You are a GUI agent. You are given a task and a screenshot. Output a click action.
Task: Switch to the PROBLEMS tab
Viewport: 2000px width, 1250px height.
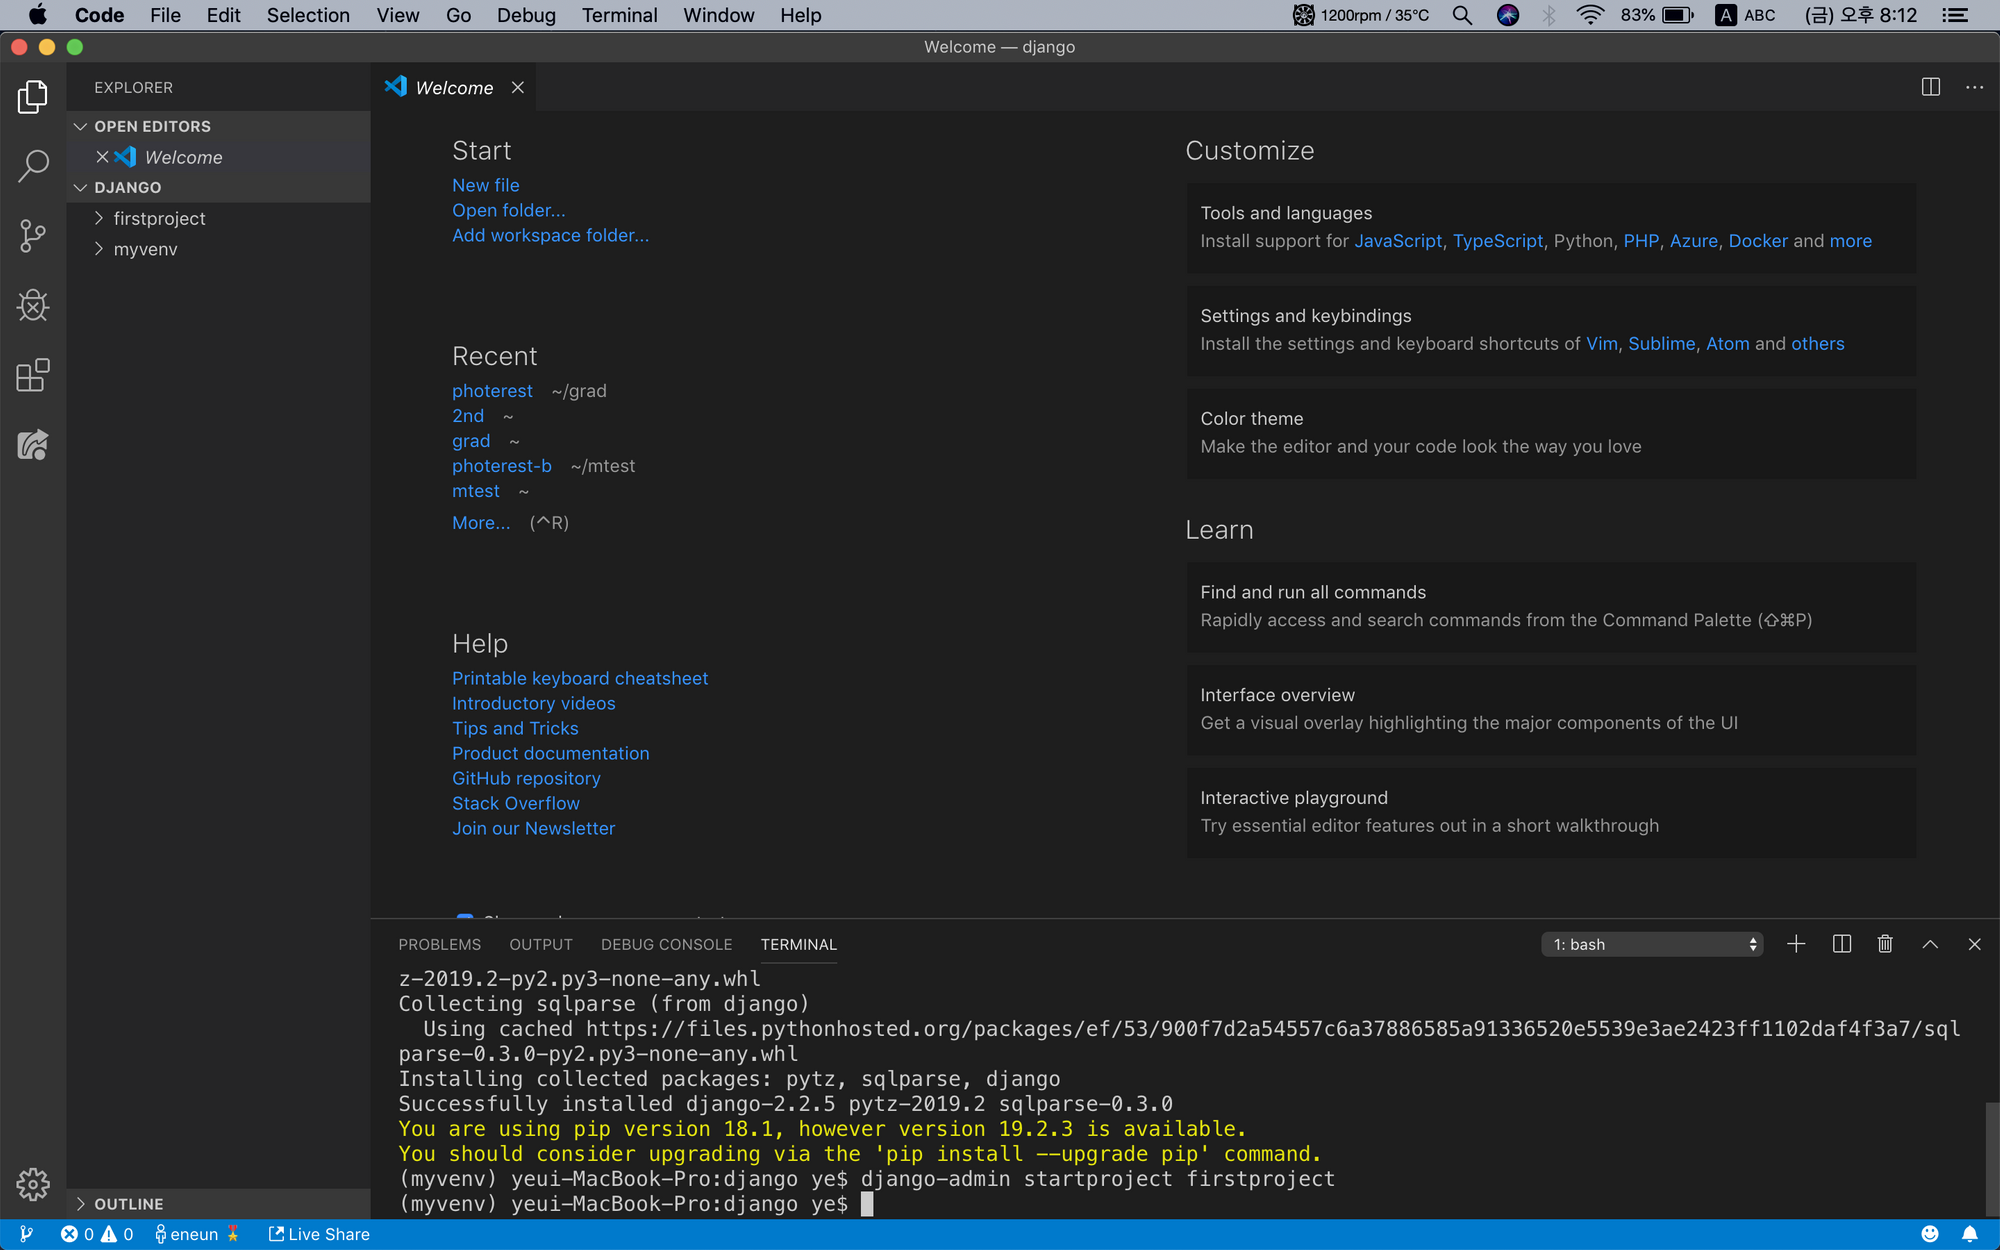[439, 944]
